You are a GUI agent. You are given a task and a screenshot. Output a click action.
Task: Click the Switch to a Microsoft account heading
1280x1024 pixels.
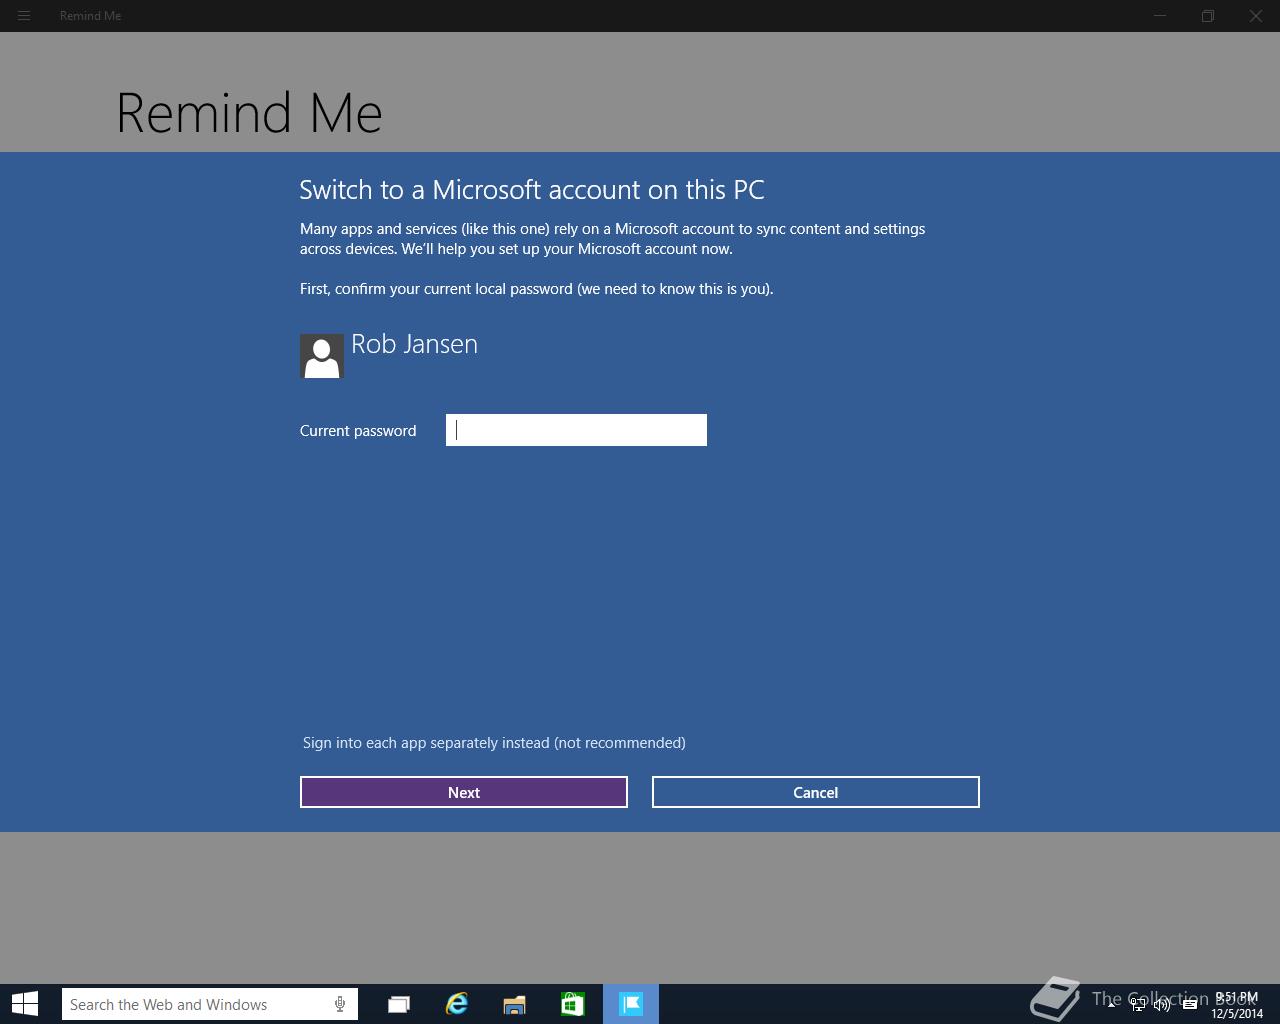click(x=532, y=190)
